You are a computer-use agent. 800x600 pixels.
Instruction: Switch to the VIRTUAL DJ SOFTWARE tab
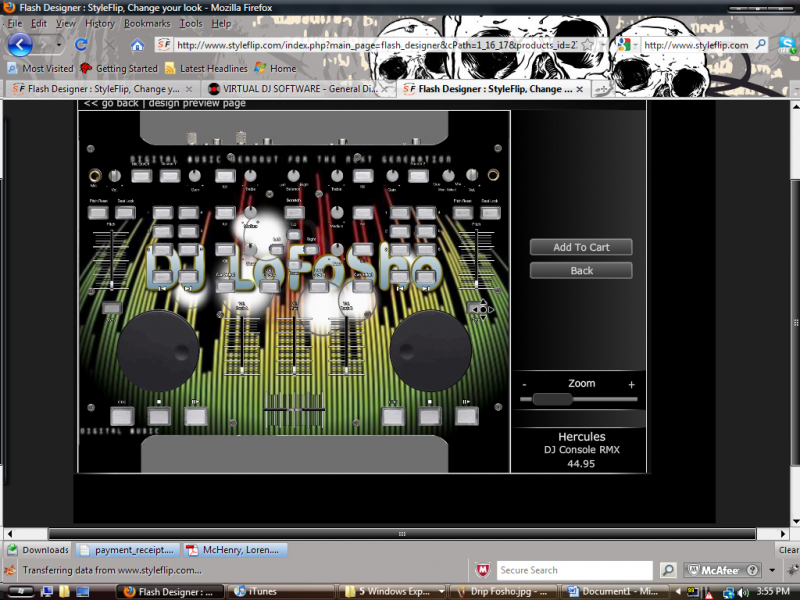point(298,89)
